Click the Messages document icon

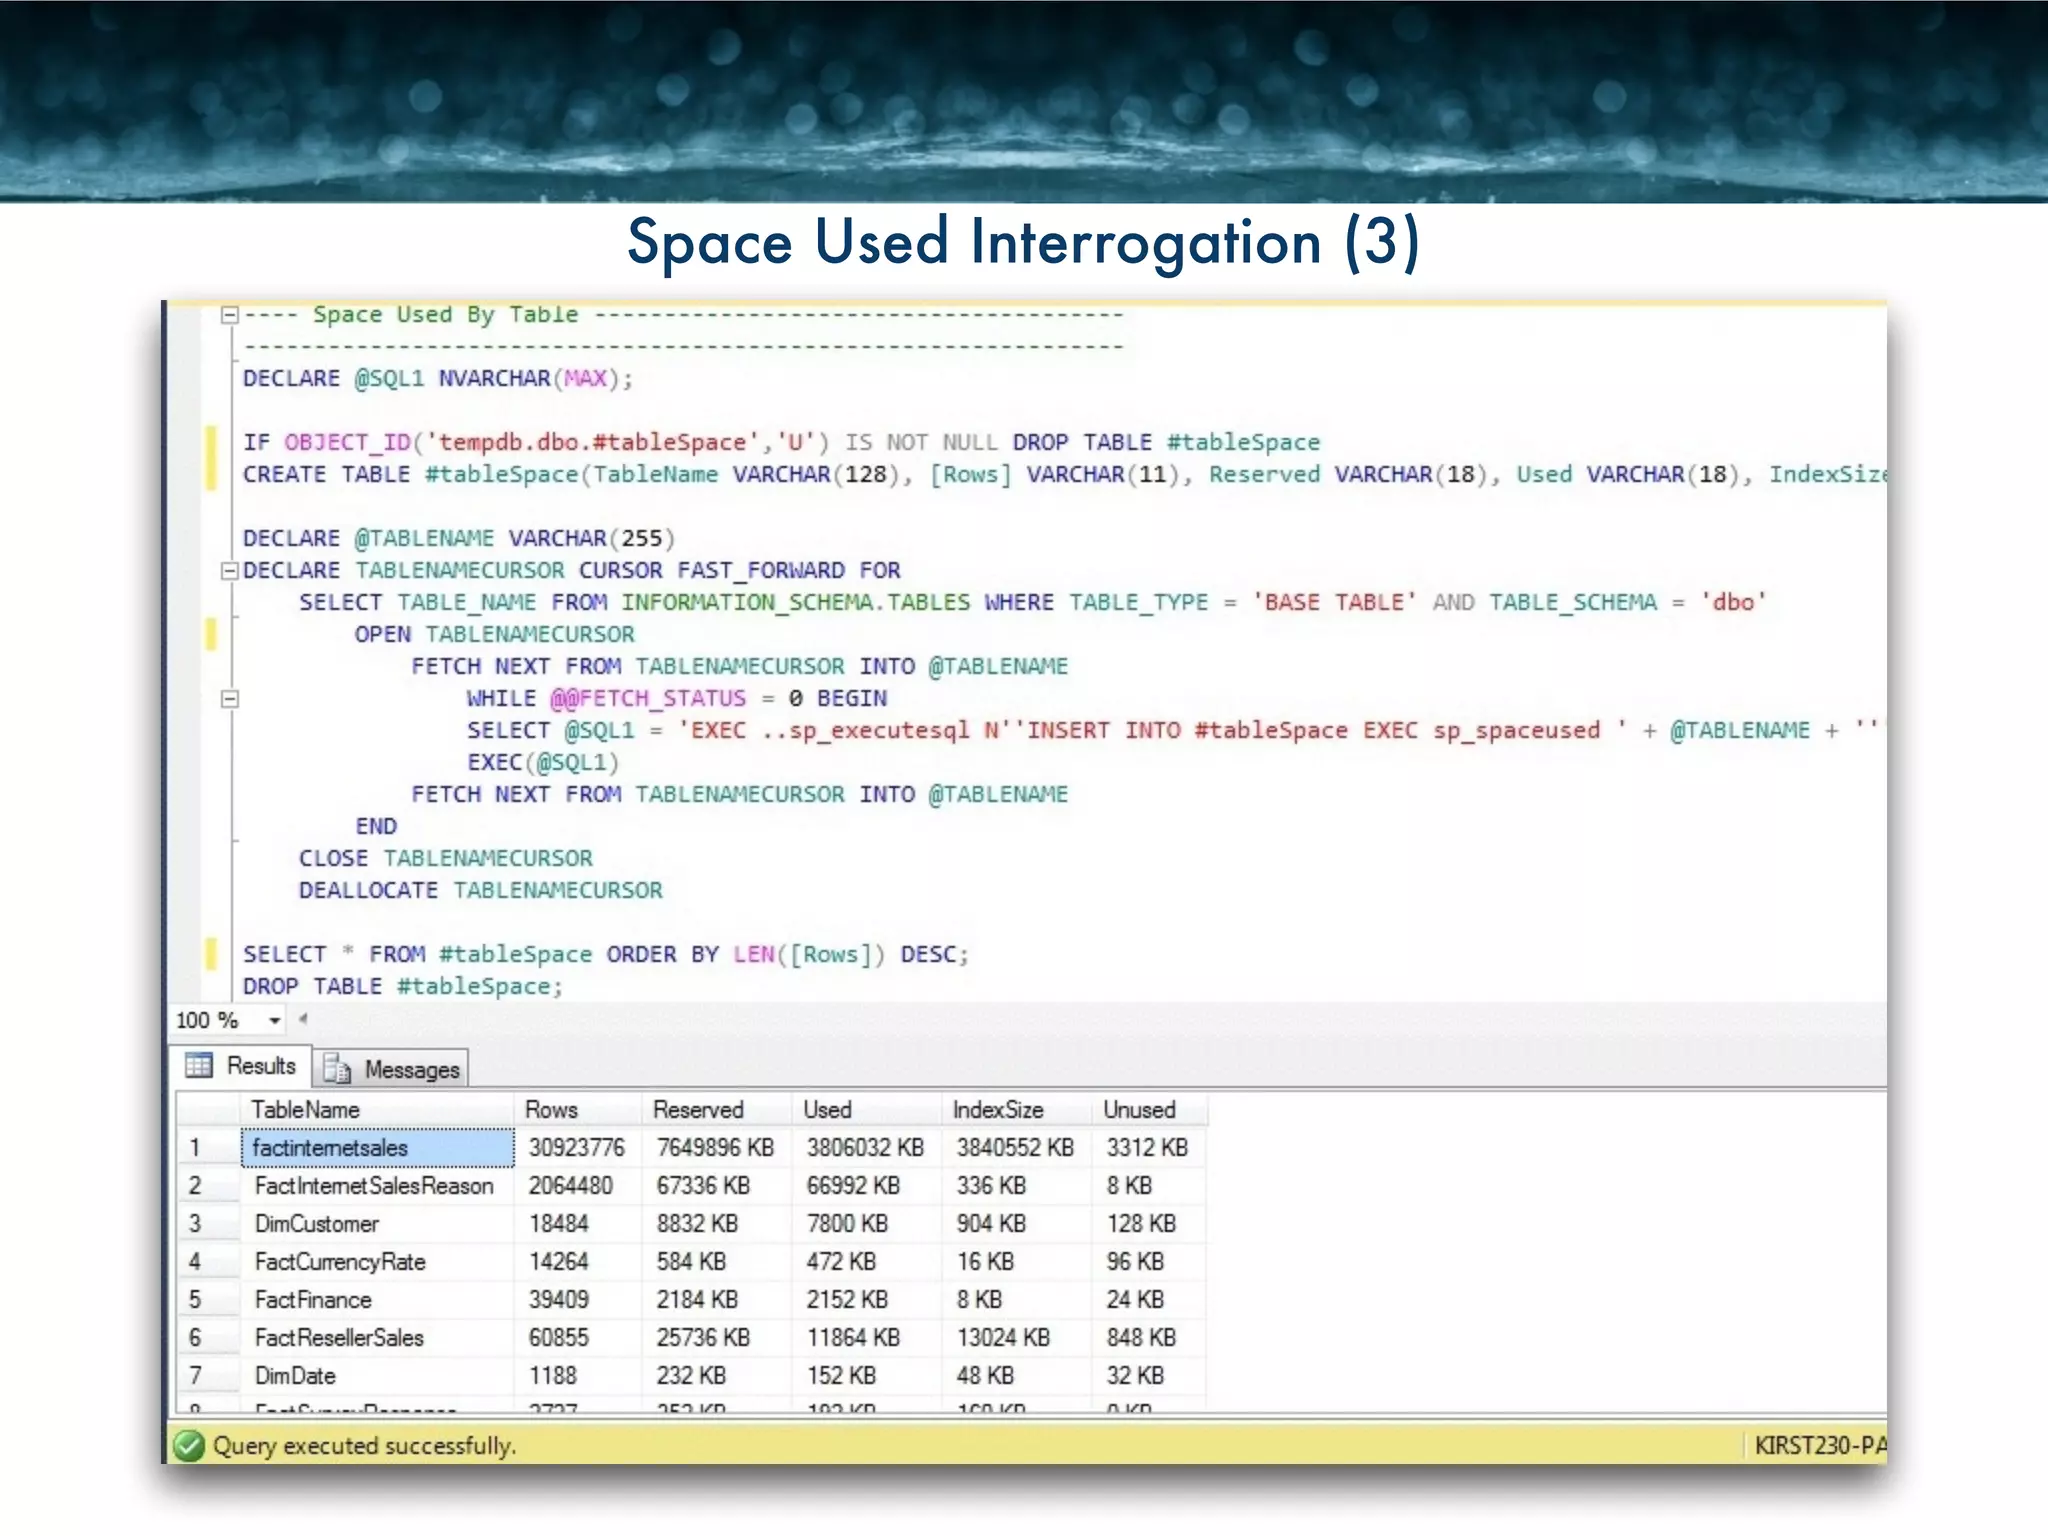point(337,1070)
